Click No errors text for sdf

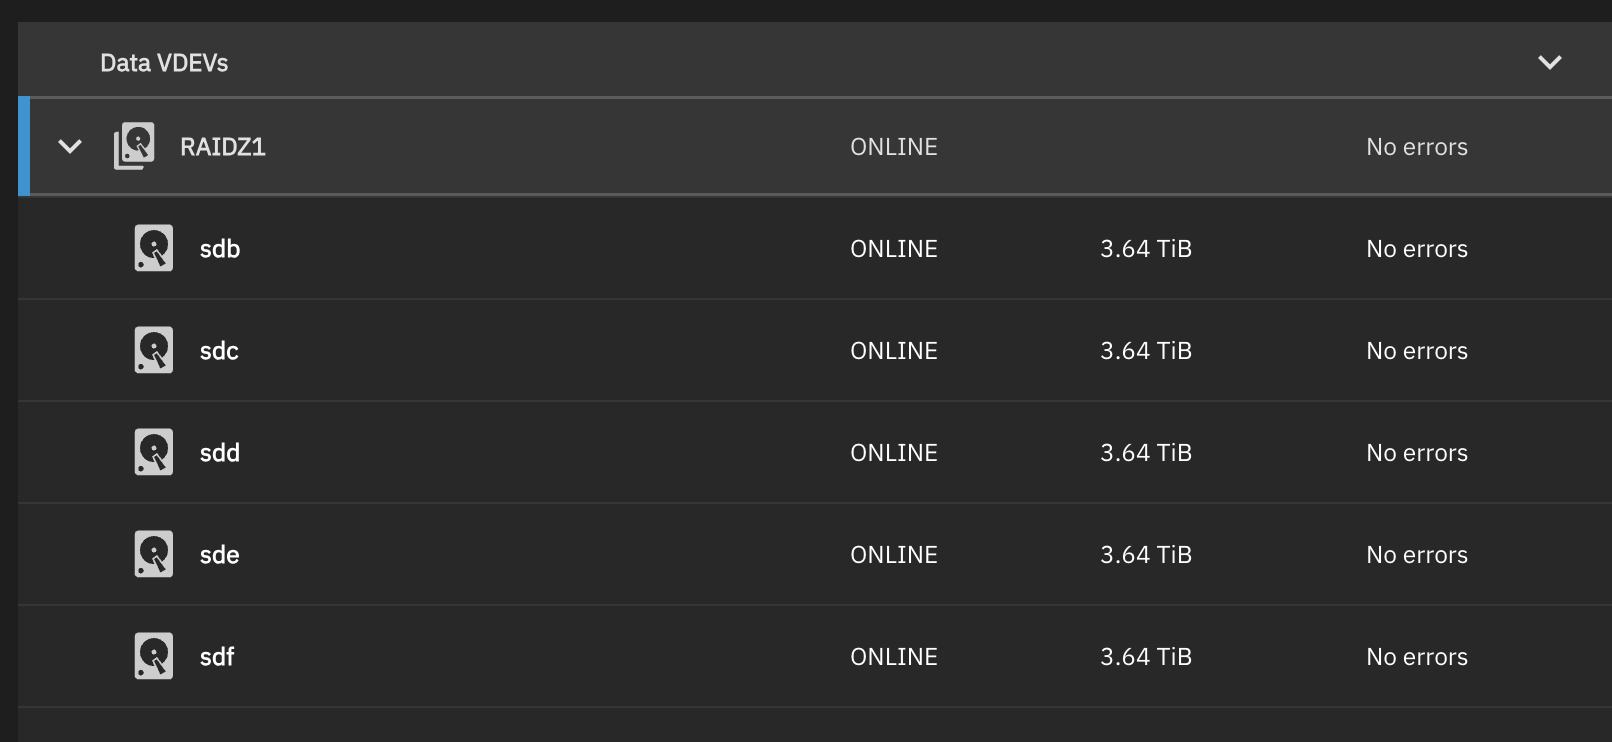(1417, 657)
